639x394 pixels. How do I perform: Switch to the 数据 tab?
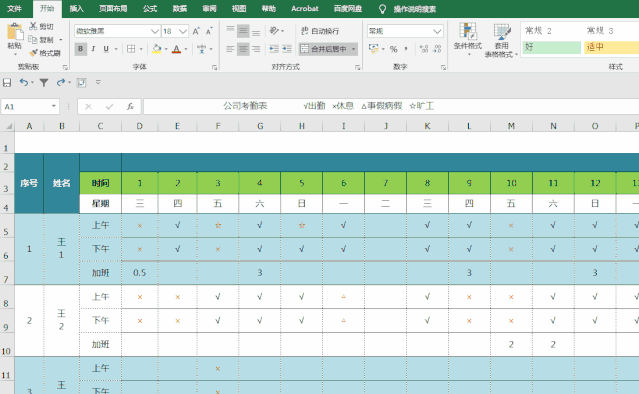point(180,9)
